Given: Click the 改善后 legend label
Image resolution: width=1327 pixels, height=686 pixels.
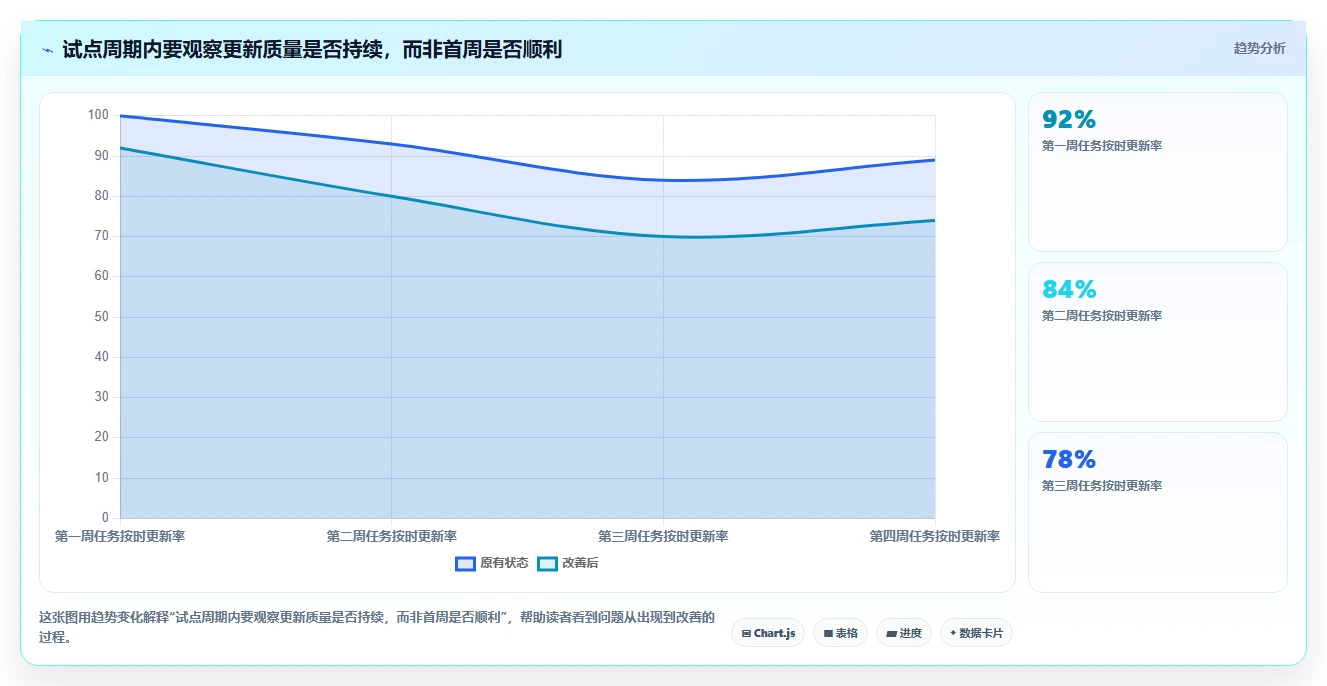Looking at the screenshot, I should pos(580,563).
